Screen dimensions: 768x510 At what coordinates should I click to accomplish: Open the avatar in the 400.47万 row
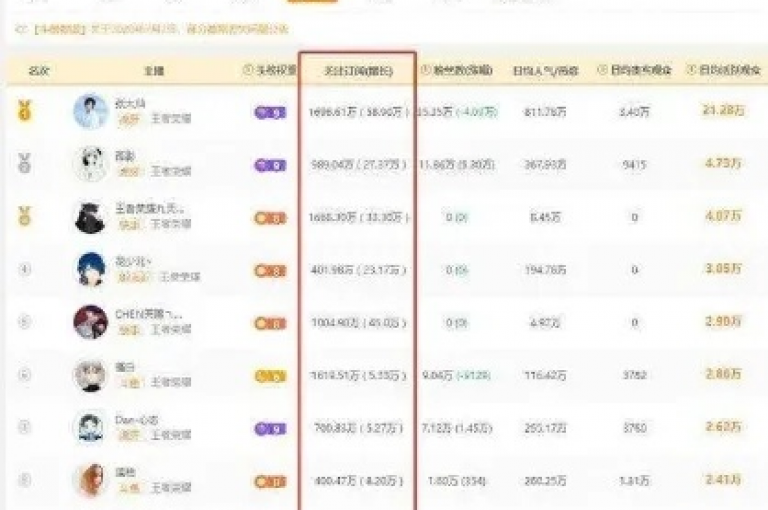[x=90, y=480]
